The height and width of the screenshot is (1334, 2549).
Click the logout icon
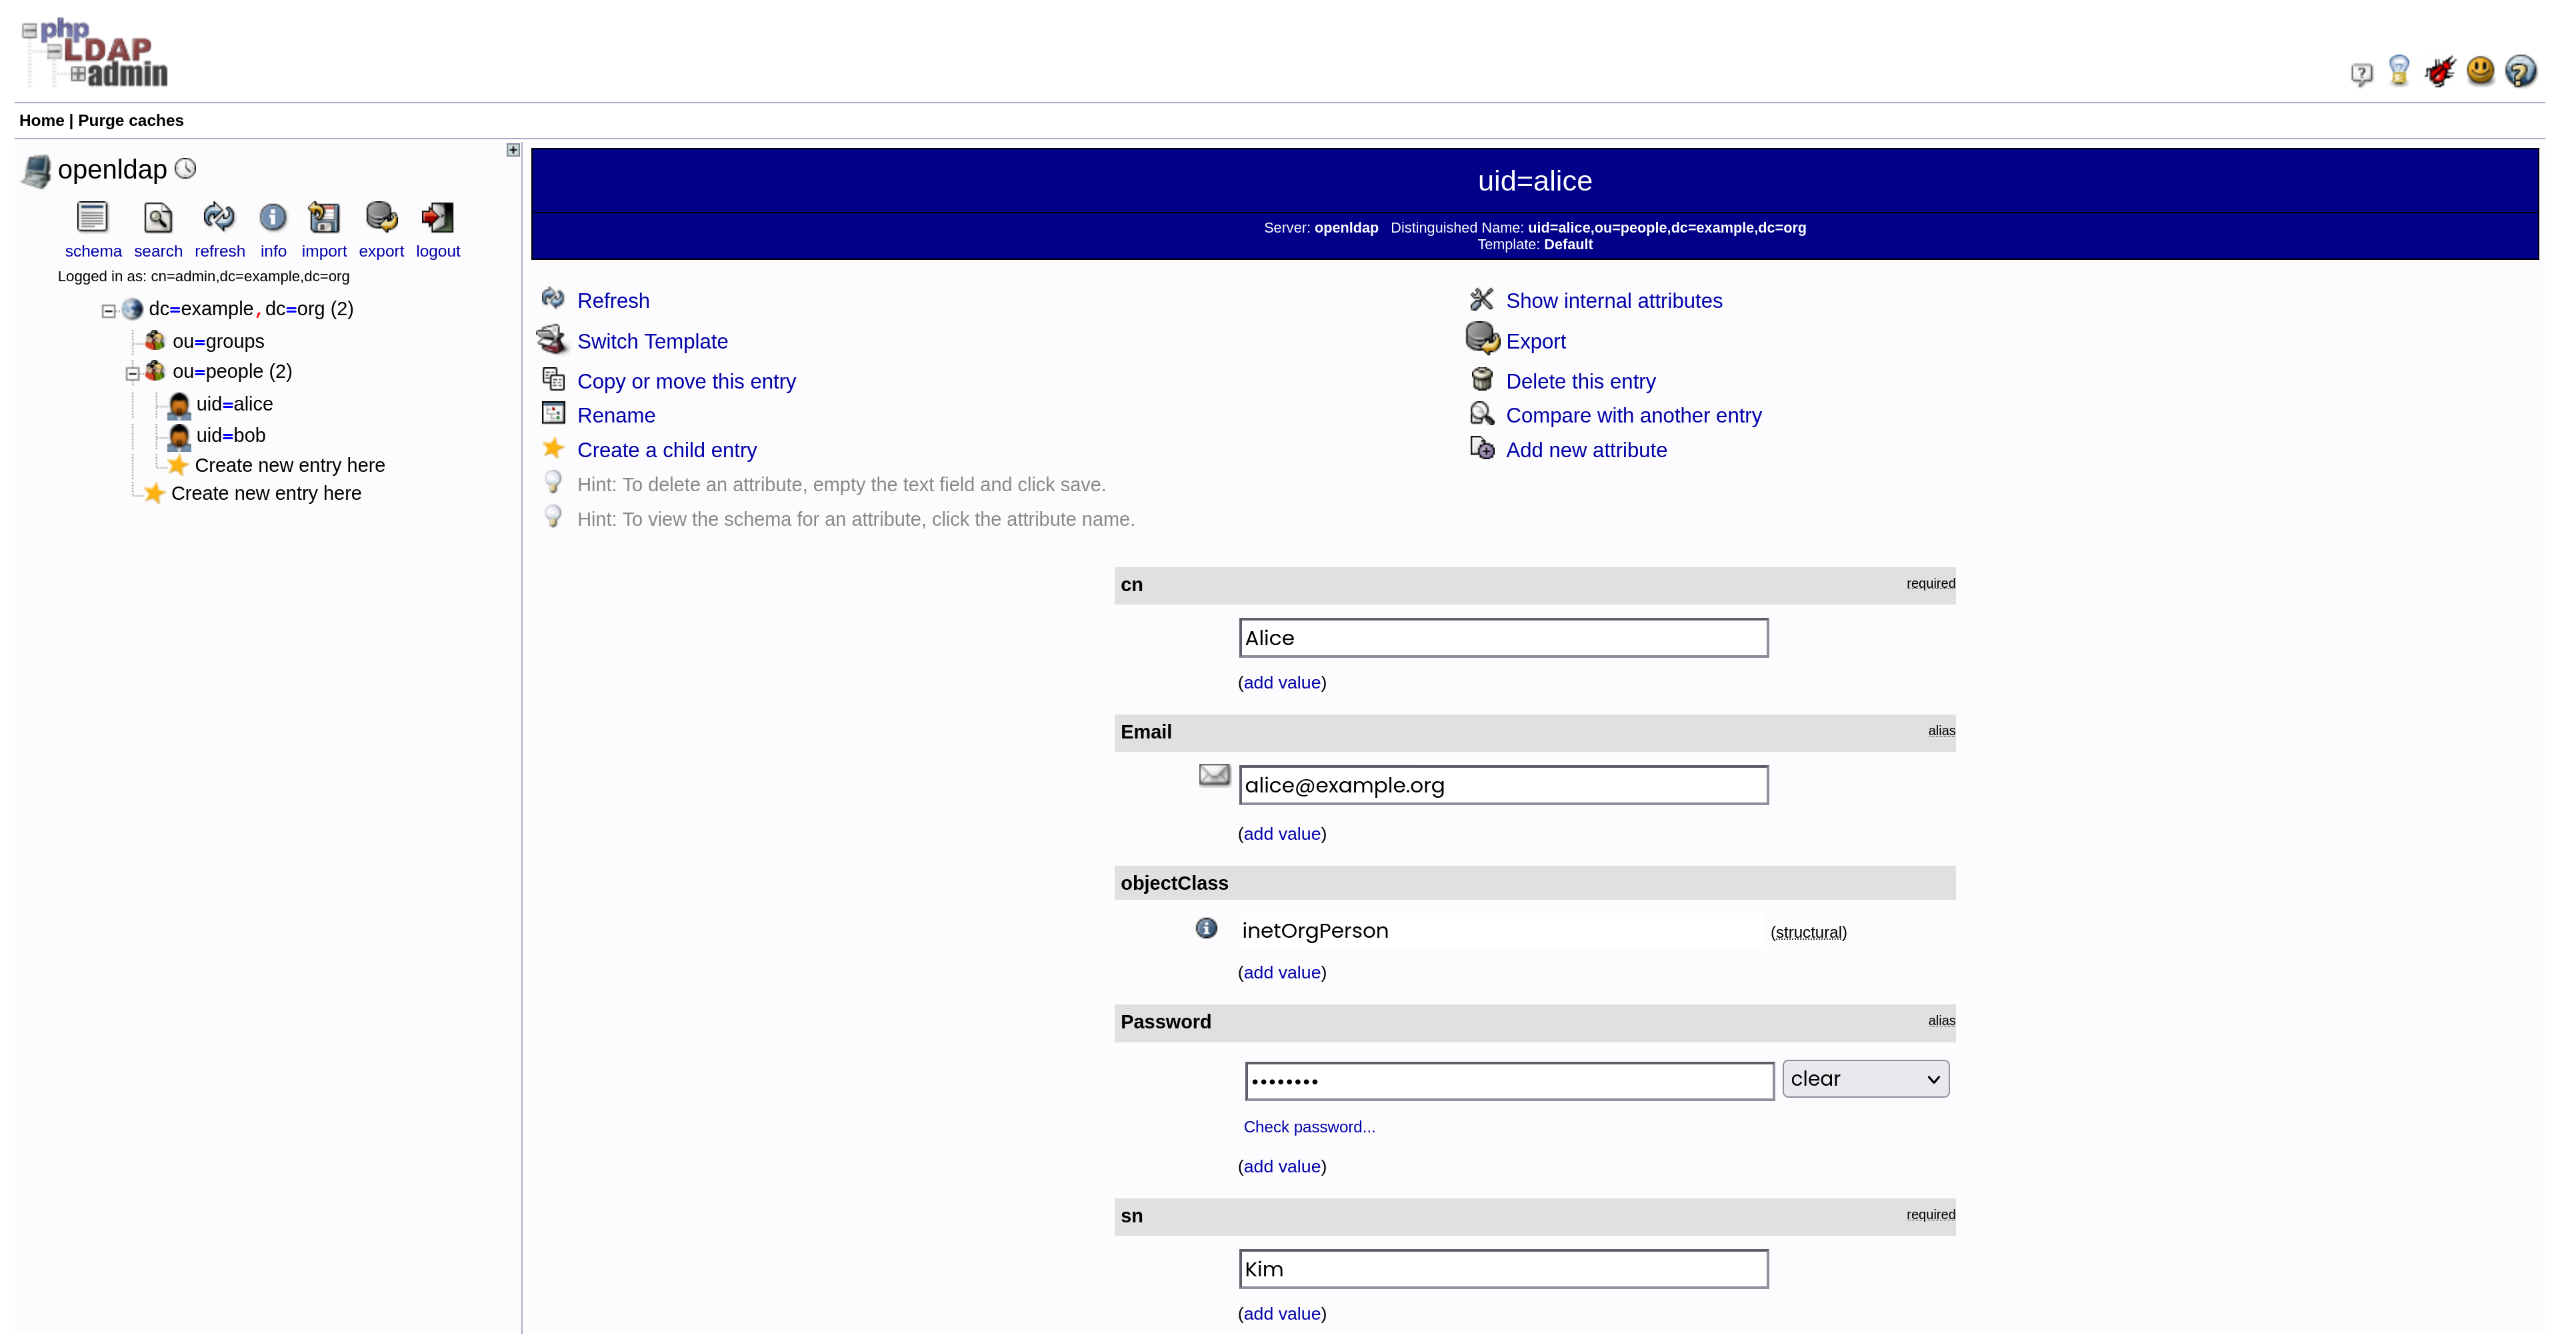[x=437, y=217]
